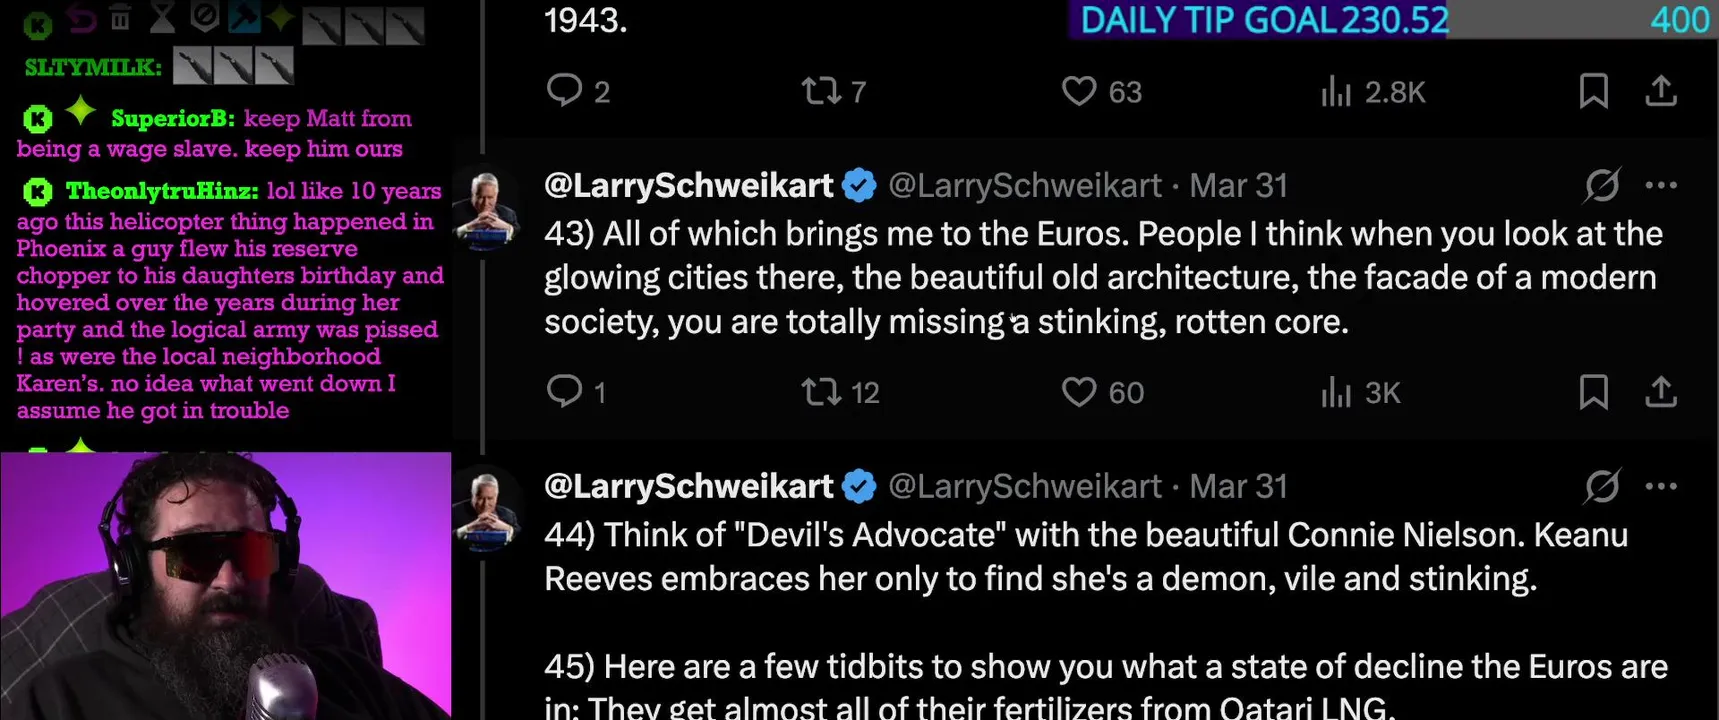Image resolution: width=1719 pixels, height=720 pixels.
Task: View analytics showing 3K views
Action: [x=1360, y=392]
